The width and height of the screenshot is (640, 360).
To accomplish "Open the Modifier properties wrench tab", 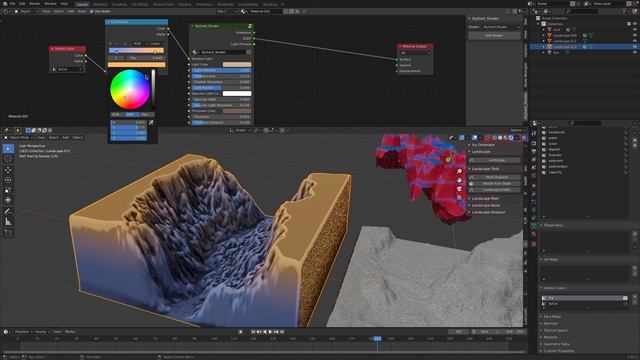I will 534,194.
